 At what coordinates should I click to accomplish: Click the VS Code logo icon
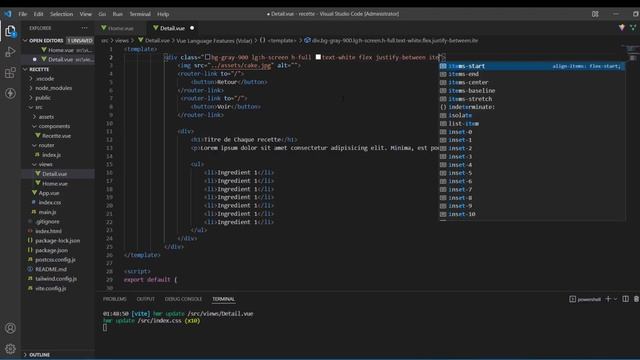coord(8,14)
